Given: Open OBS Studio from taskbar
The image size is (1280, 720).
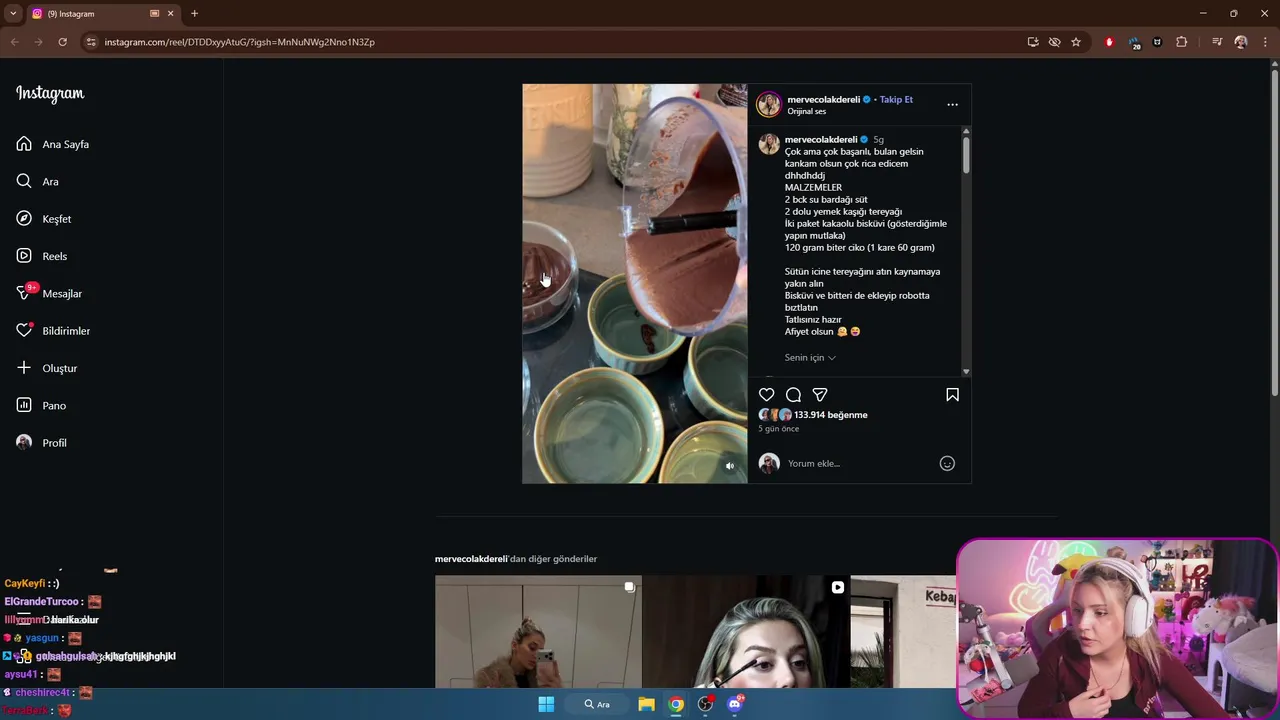Looking at the screenshot, I should tap(706, 704).
